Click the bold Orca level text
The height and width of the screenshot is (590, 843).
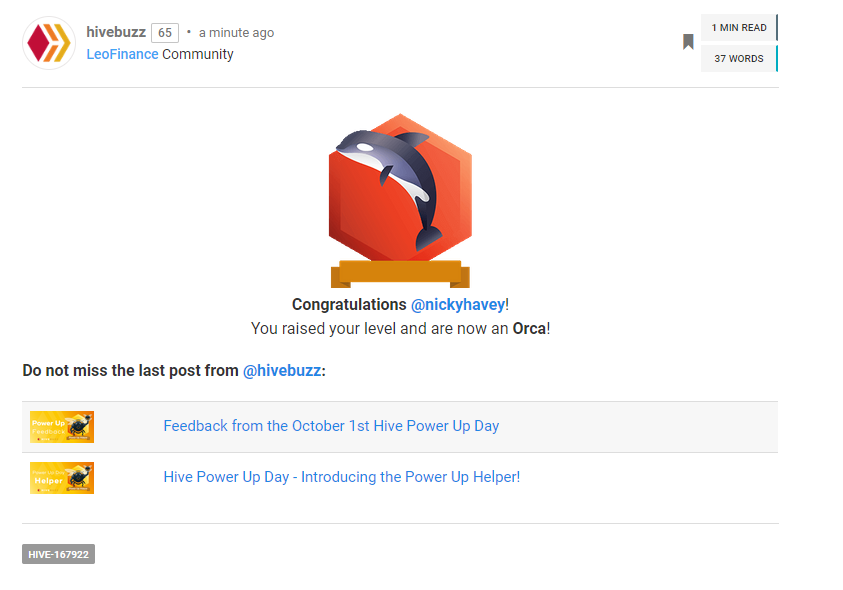point(529,329)
